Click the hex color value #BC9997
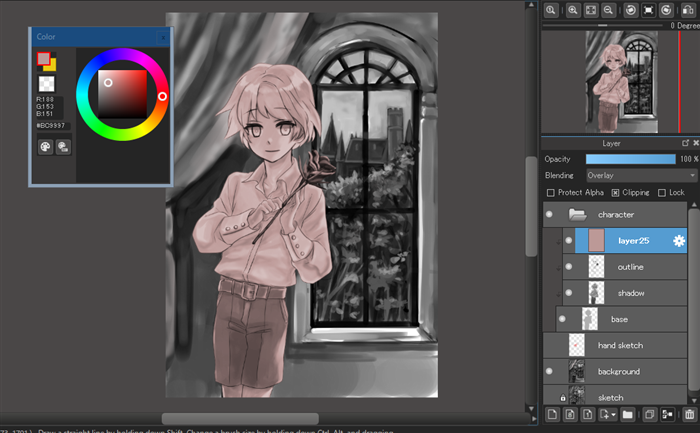Viewport: 700px width, 433px height. click(x=51, y=126)
